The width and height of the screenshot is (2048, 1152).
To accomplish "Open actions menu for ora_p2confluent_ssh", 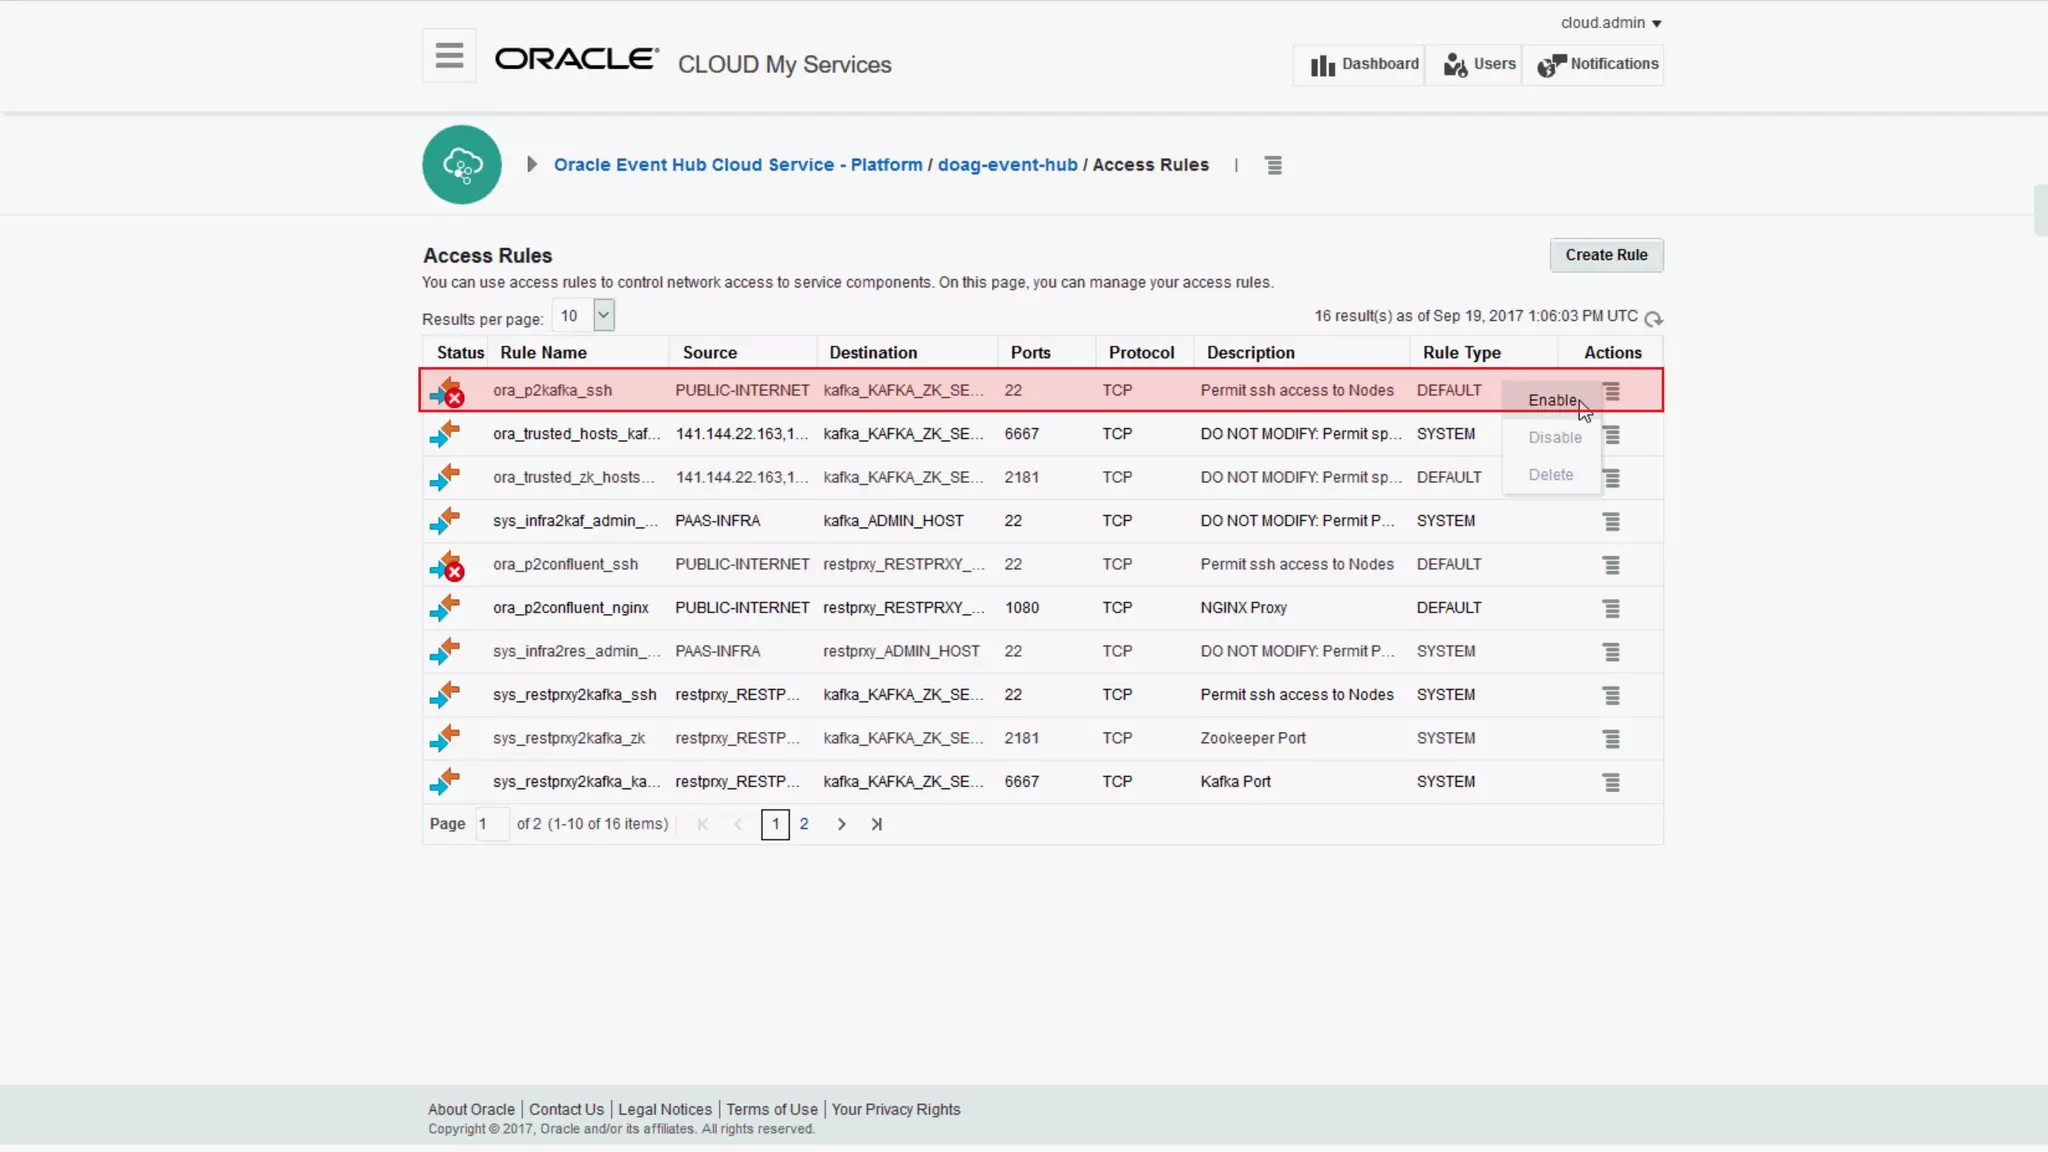I will [x=1611, y=565].
